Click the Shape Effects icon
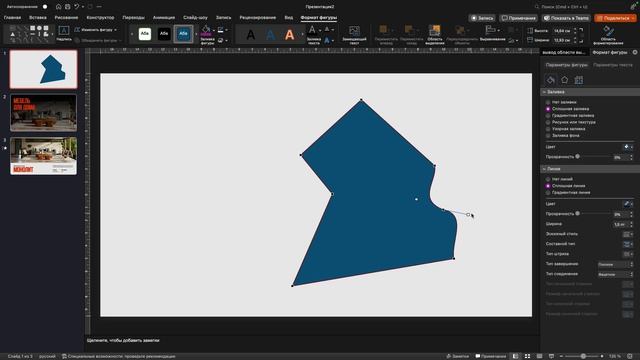 tap(221, 40)
